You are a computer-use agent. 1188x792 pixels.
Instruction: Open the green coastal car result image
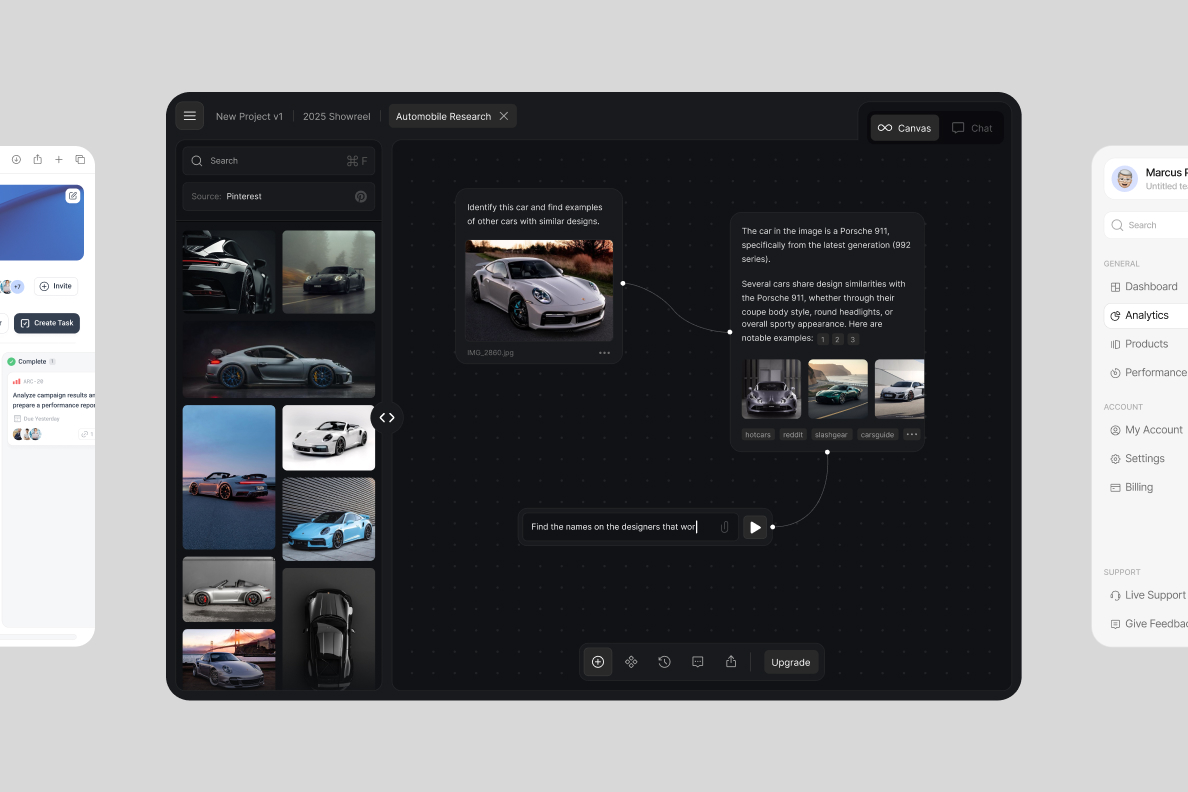coord(838,389)
